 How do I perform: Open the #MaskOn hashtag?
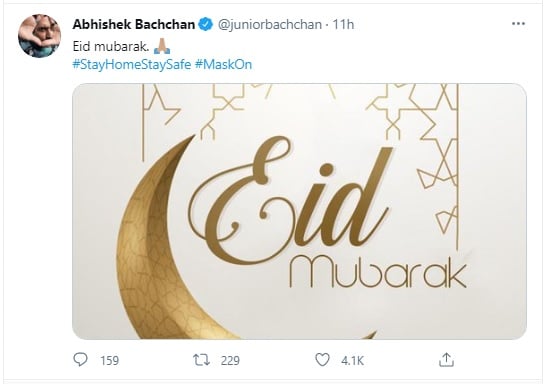tap(223, 65)
